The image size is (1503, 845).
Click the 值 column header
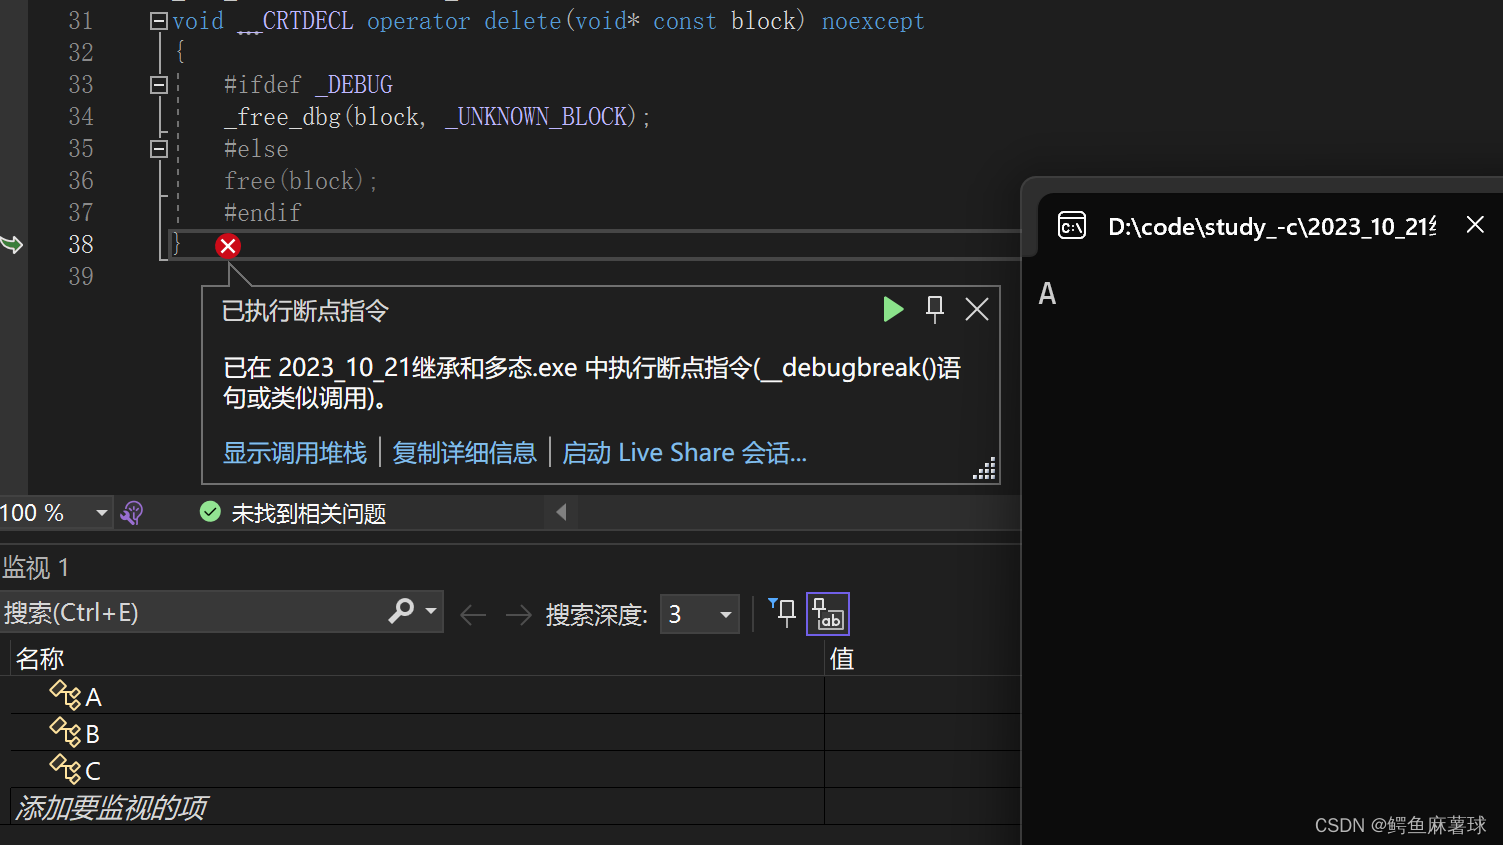[842, 659]
